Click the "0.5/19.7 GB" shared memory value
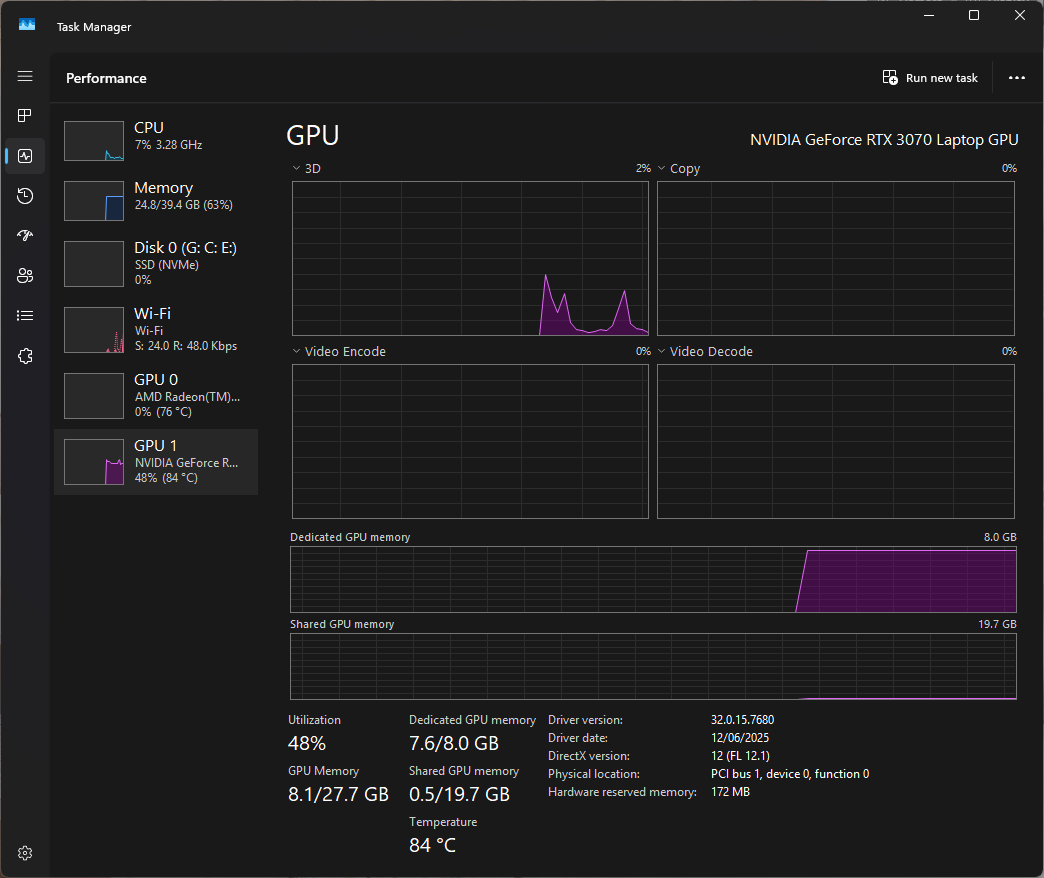This screenshot has height=878, width=1044. (x=459, y=795)
